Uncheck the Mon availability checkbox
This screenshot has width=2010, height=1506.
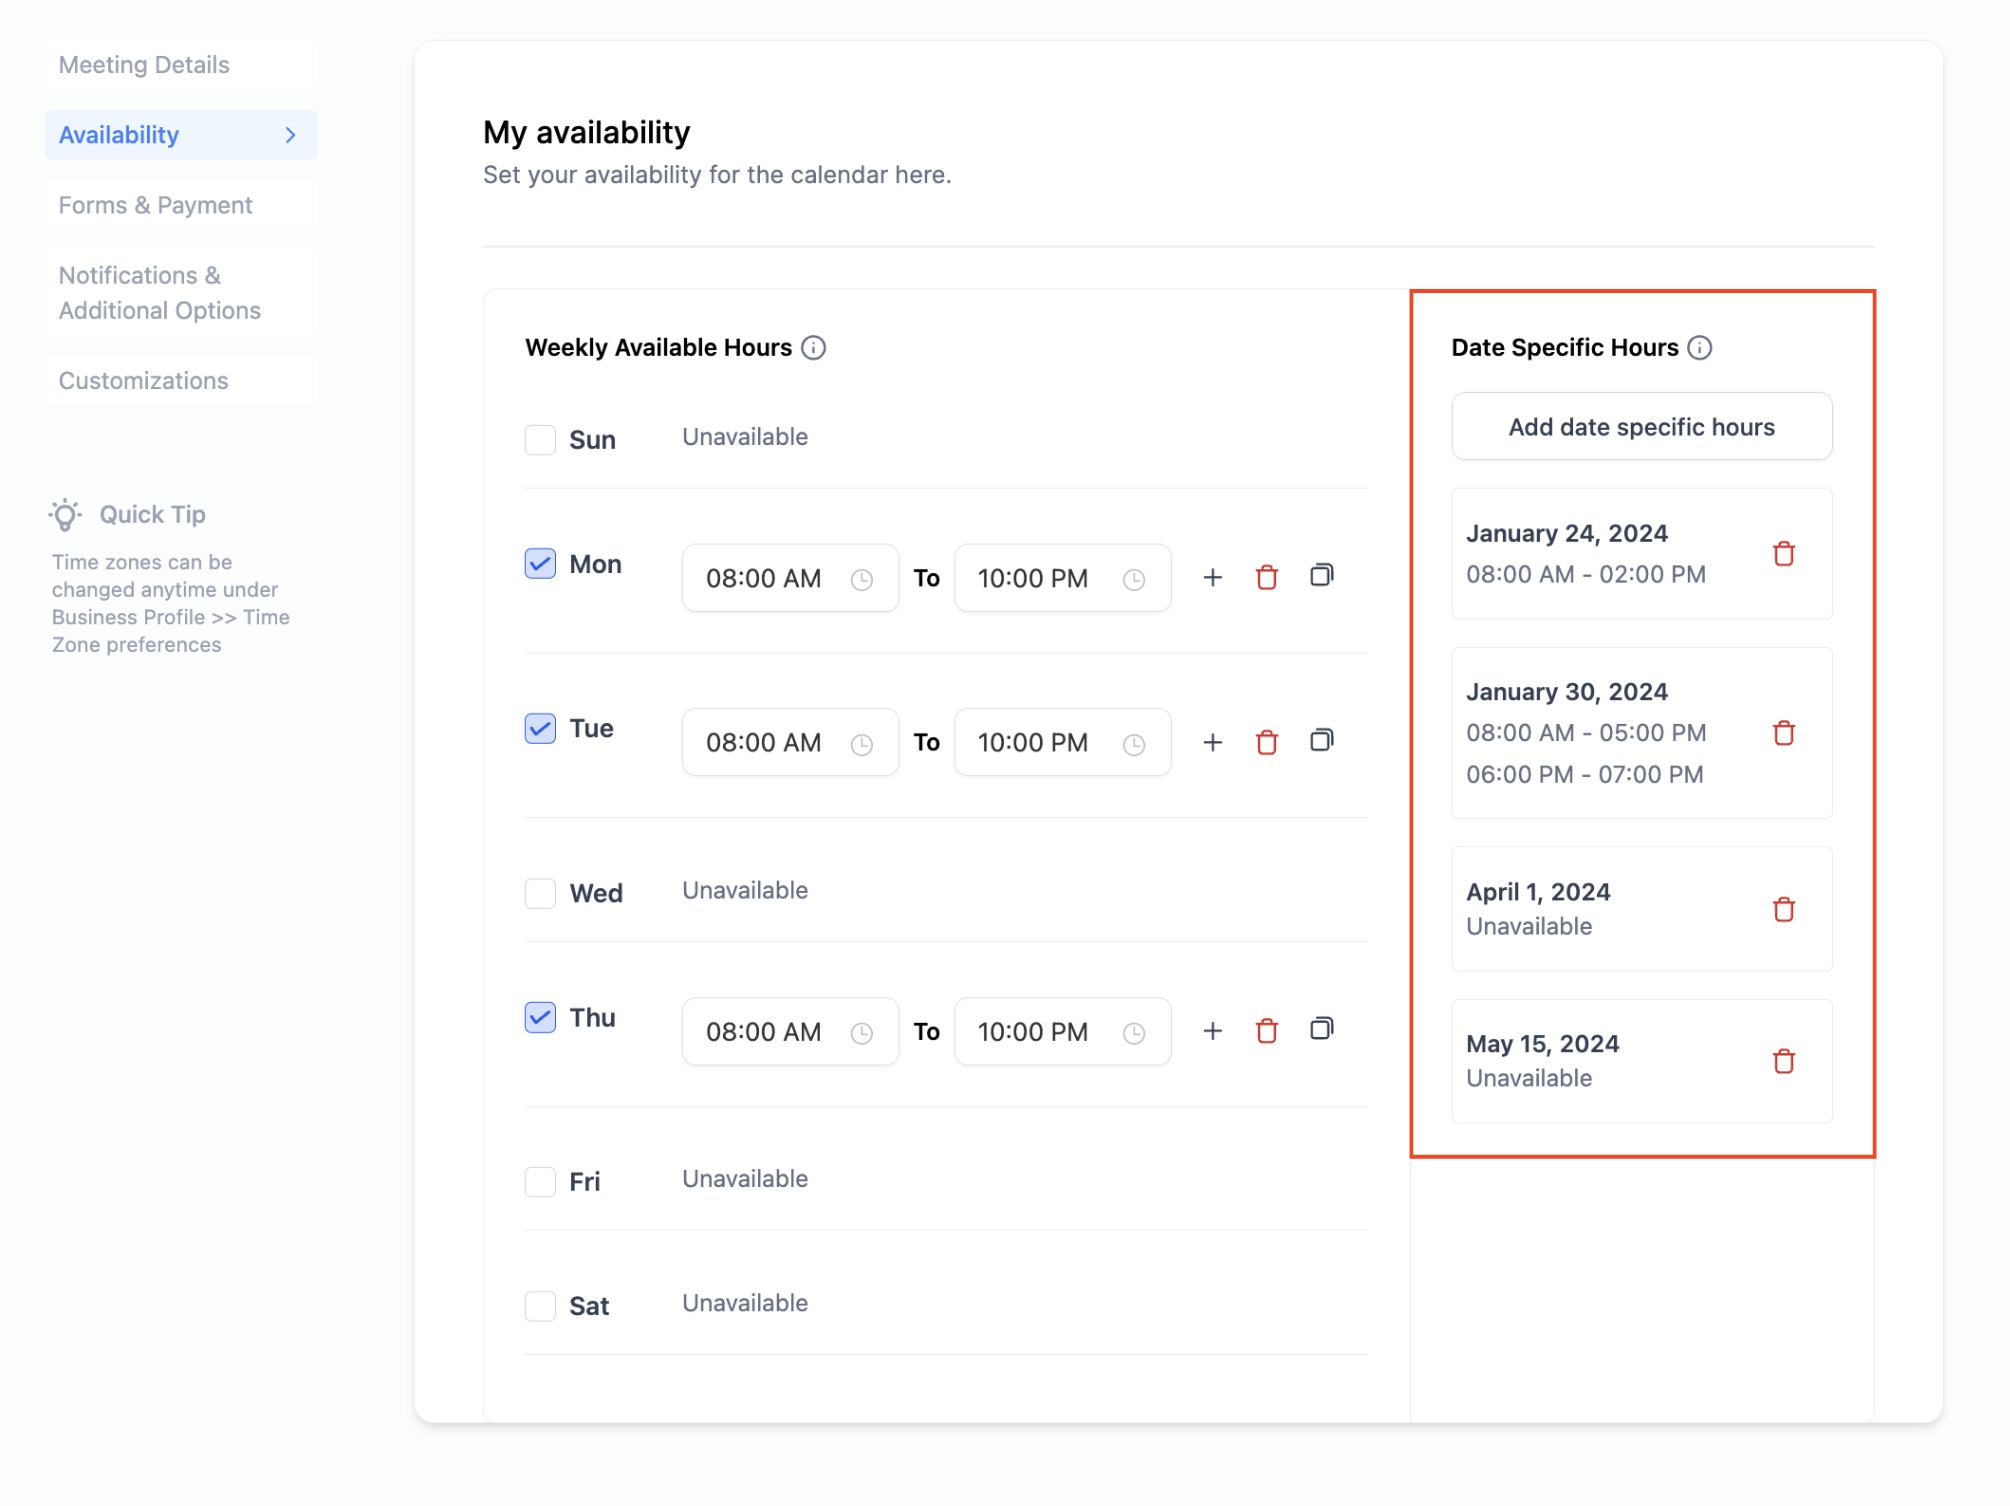coord(540,564)
